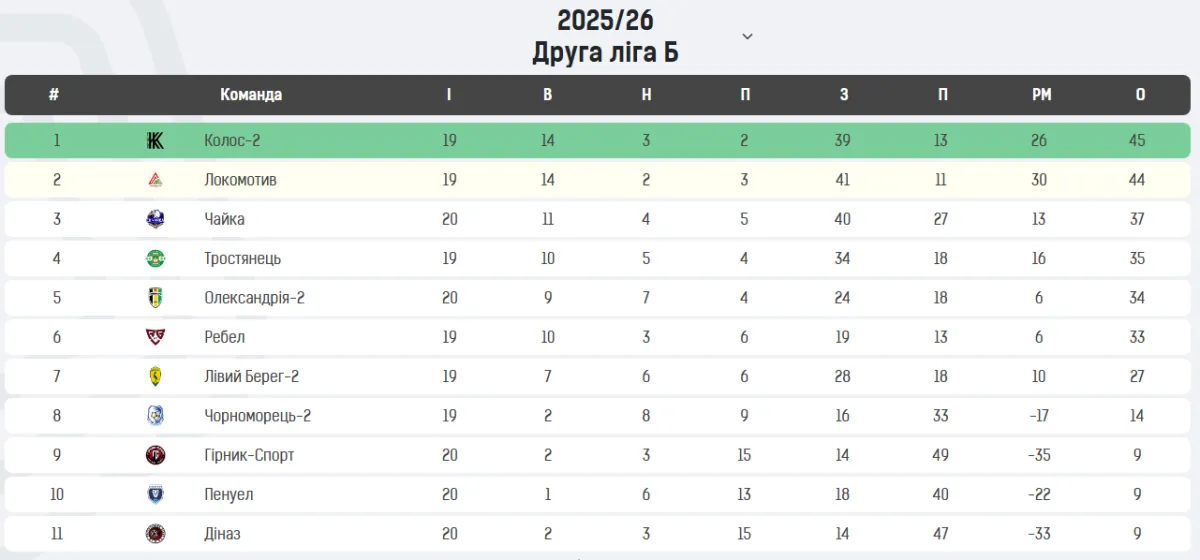The image size is (1200, 560).
Task: Click the Чорноморець-2 team logo
Action: (155, 415)
